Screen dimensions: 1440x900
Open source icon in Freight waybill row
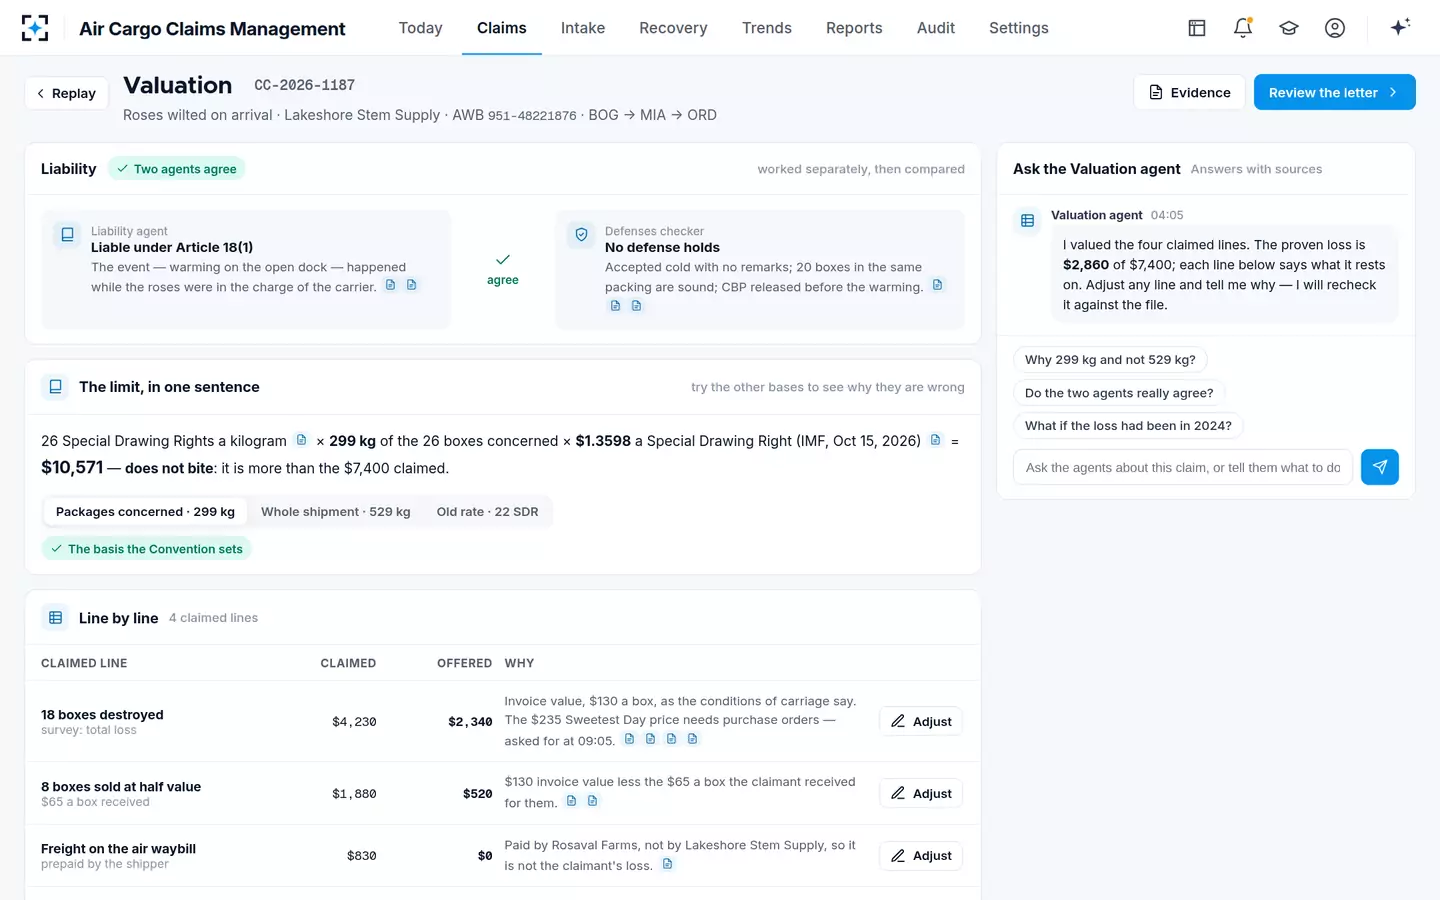[x=668, y=864]
